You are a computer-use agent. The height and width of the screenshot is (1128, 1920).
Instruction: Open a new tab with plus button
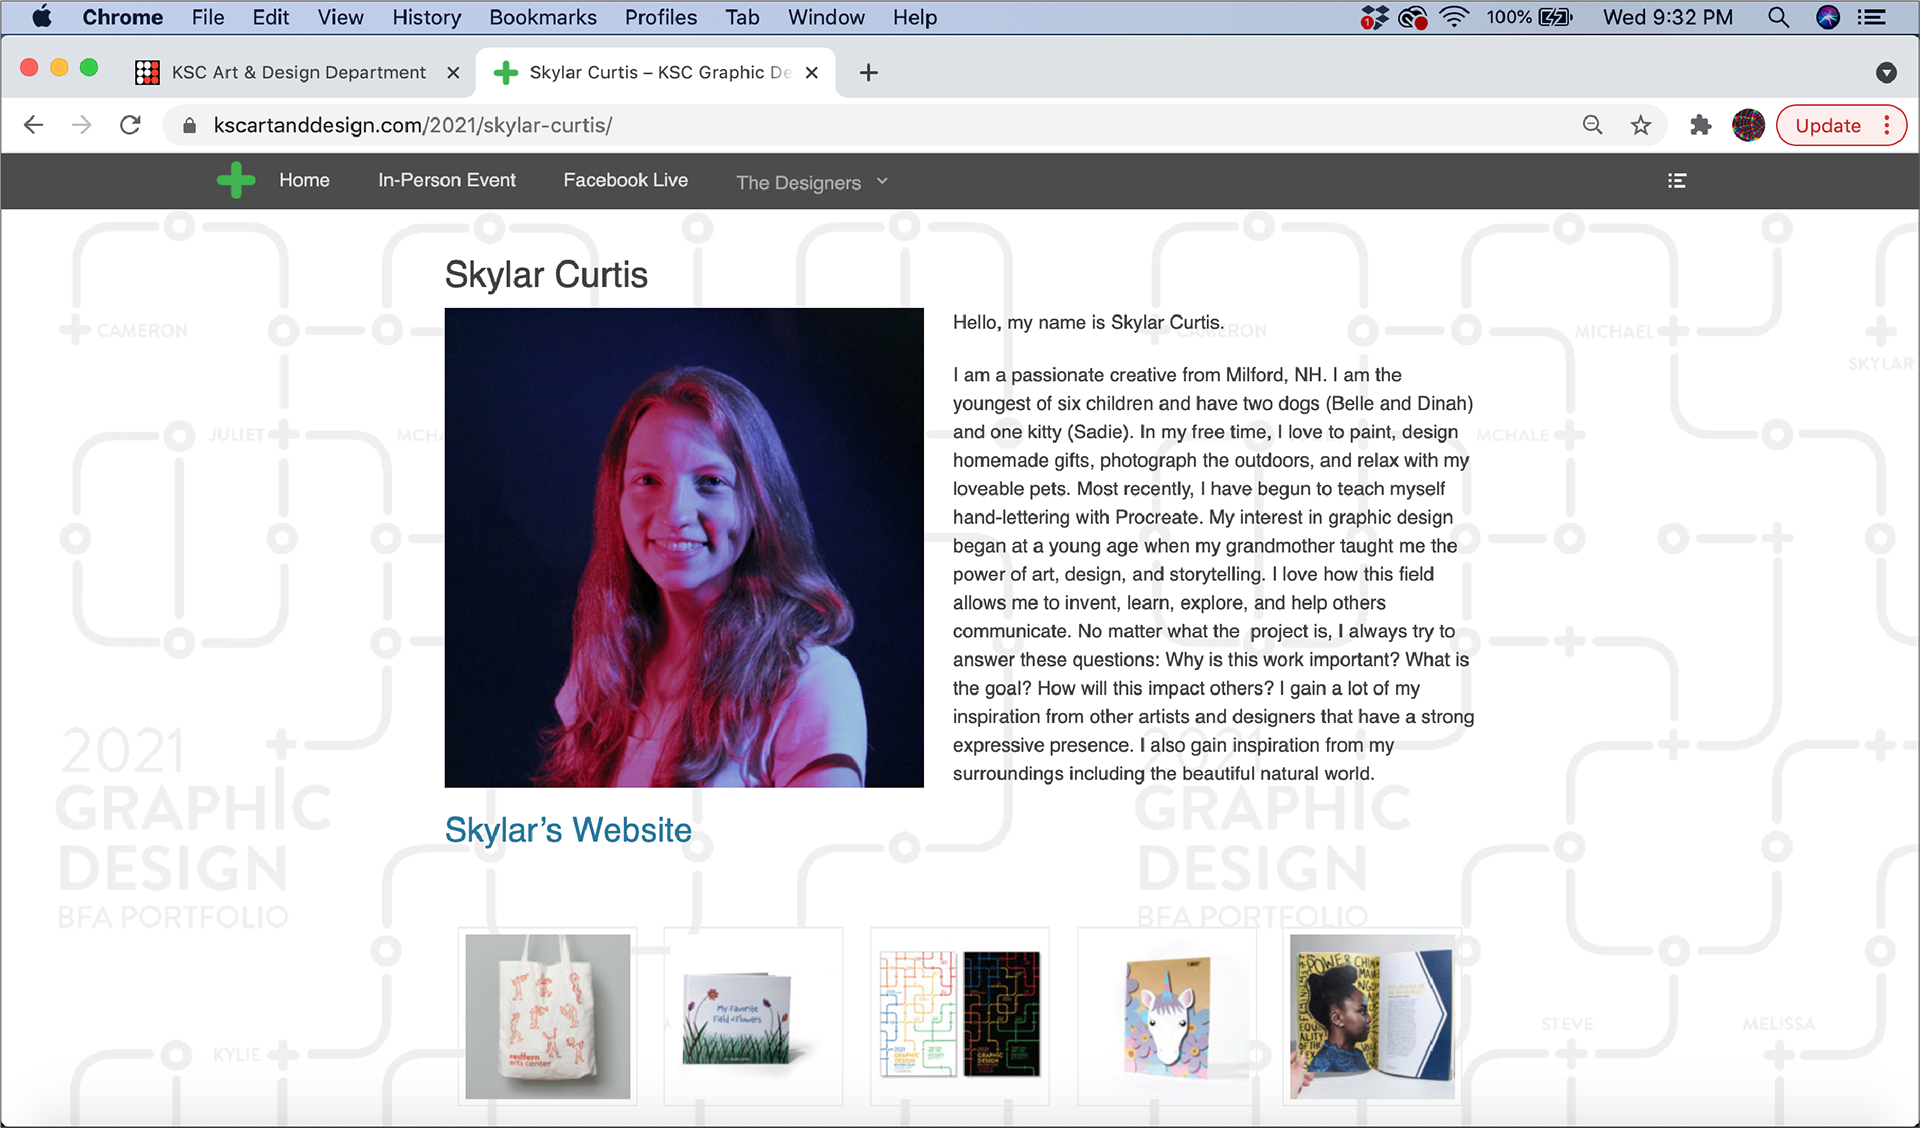[x=868, y=72]
